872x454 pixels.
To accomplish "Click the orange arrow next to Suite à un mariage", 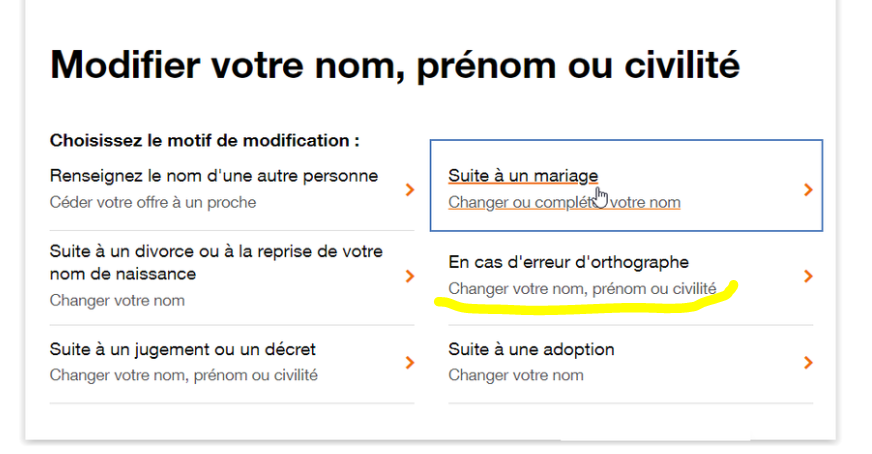I will [808, 190].
